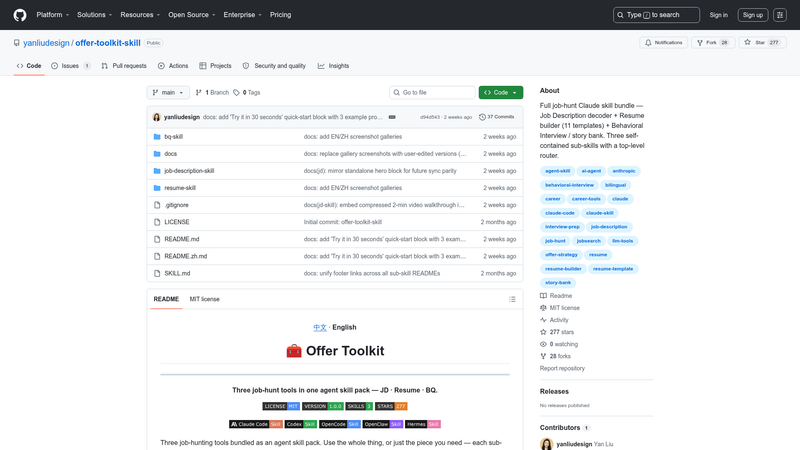This screenshot has height=450, width=800.
Task: Focus the search box in header
Action: [x=656, y=15]
